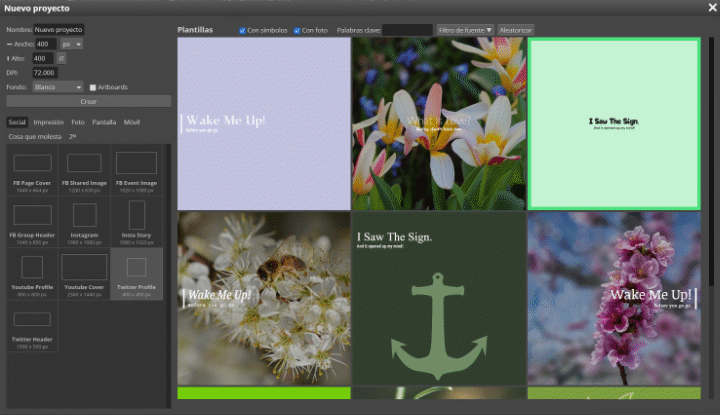Image resolution: width=720 pixels, height=415 pixels.
Task: Swap width and height values
Action: click(61, 58)
